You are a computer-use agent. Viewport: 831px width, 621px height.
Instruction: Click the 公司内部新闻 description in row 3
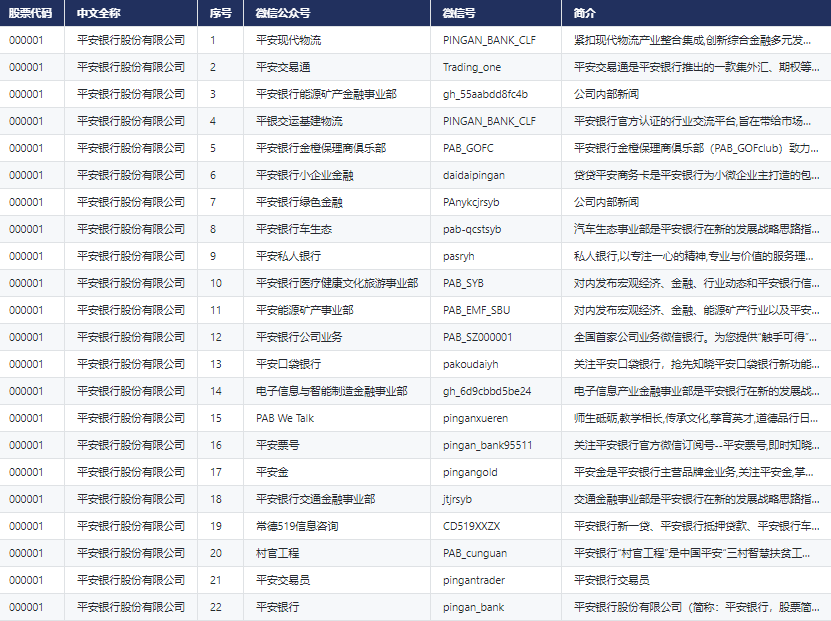point(606,94)
